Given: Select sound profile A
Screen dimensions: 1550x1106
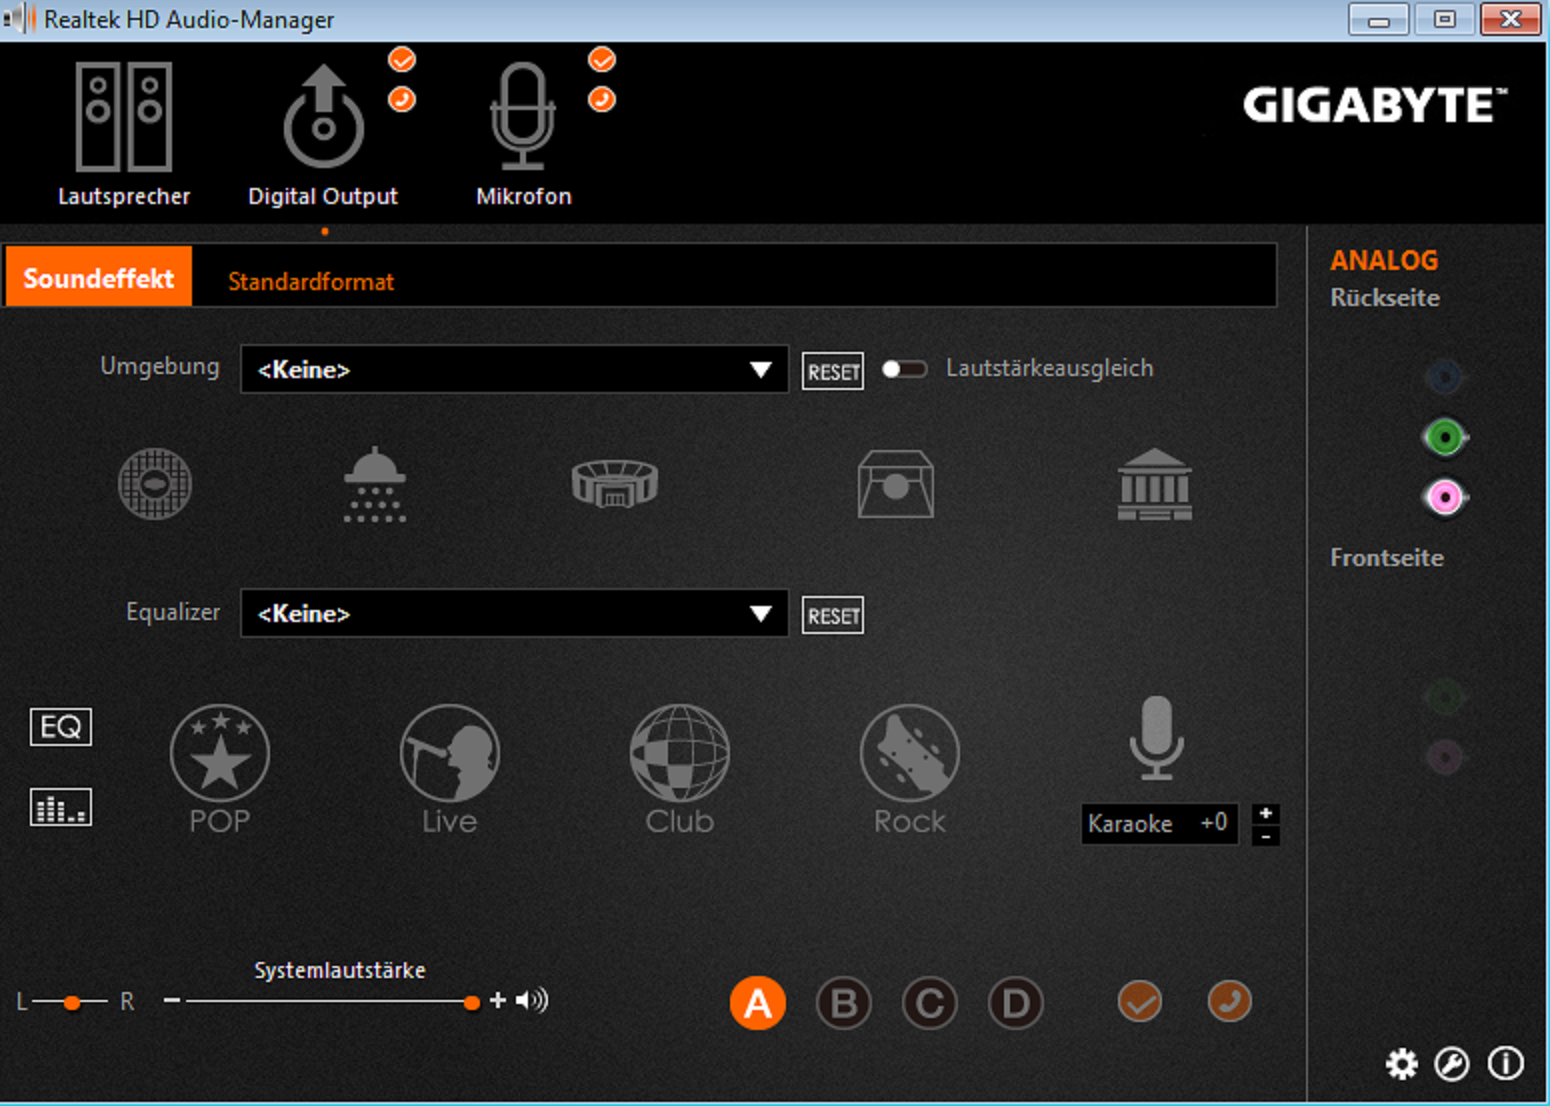Looking at the screenshot, I should tap(758, 1003).
